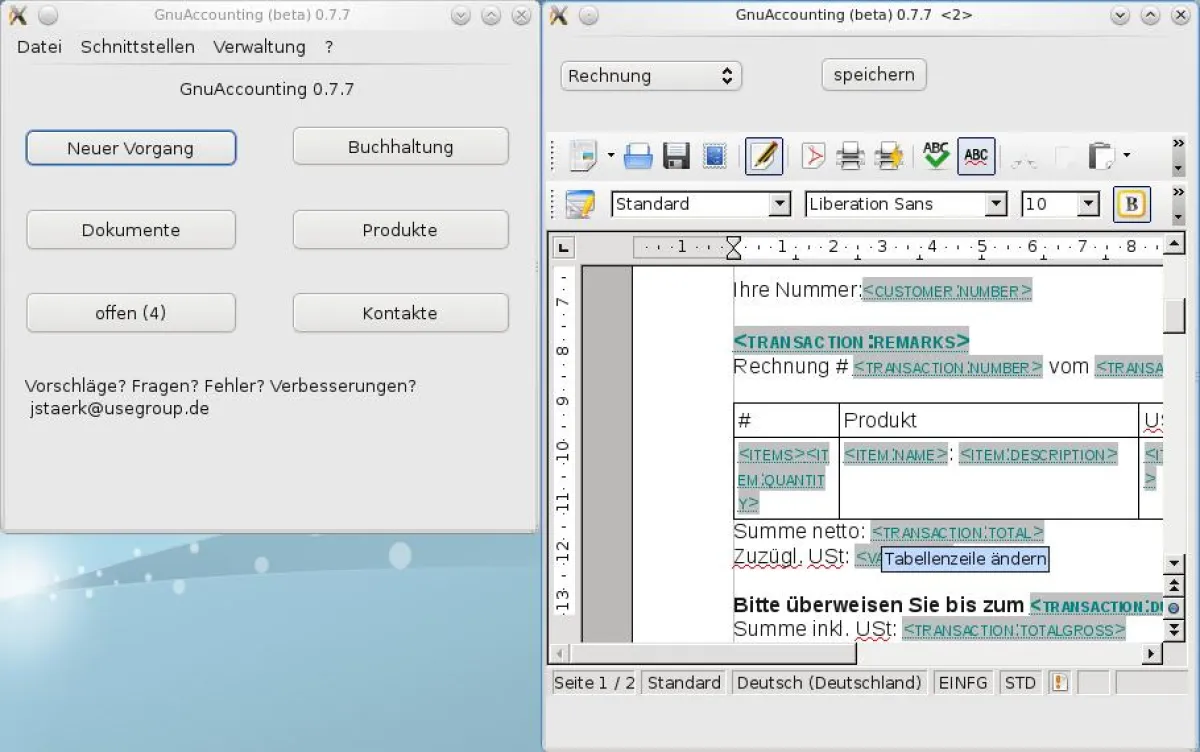Image resolution: width=1200 pixels, height=752 pixels.
Task: Open the Schnittstellen menu
Action: pos(137,46)
